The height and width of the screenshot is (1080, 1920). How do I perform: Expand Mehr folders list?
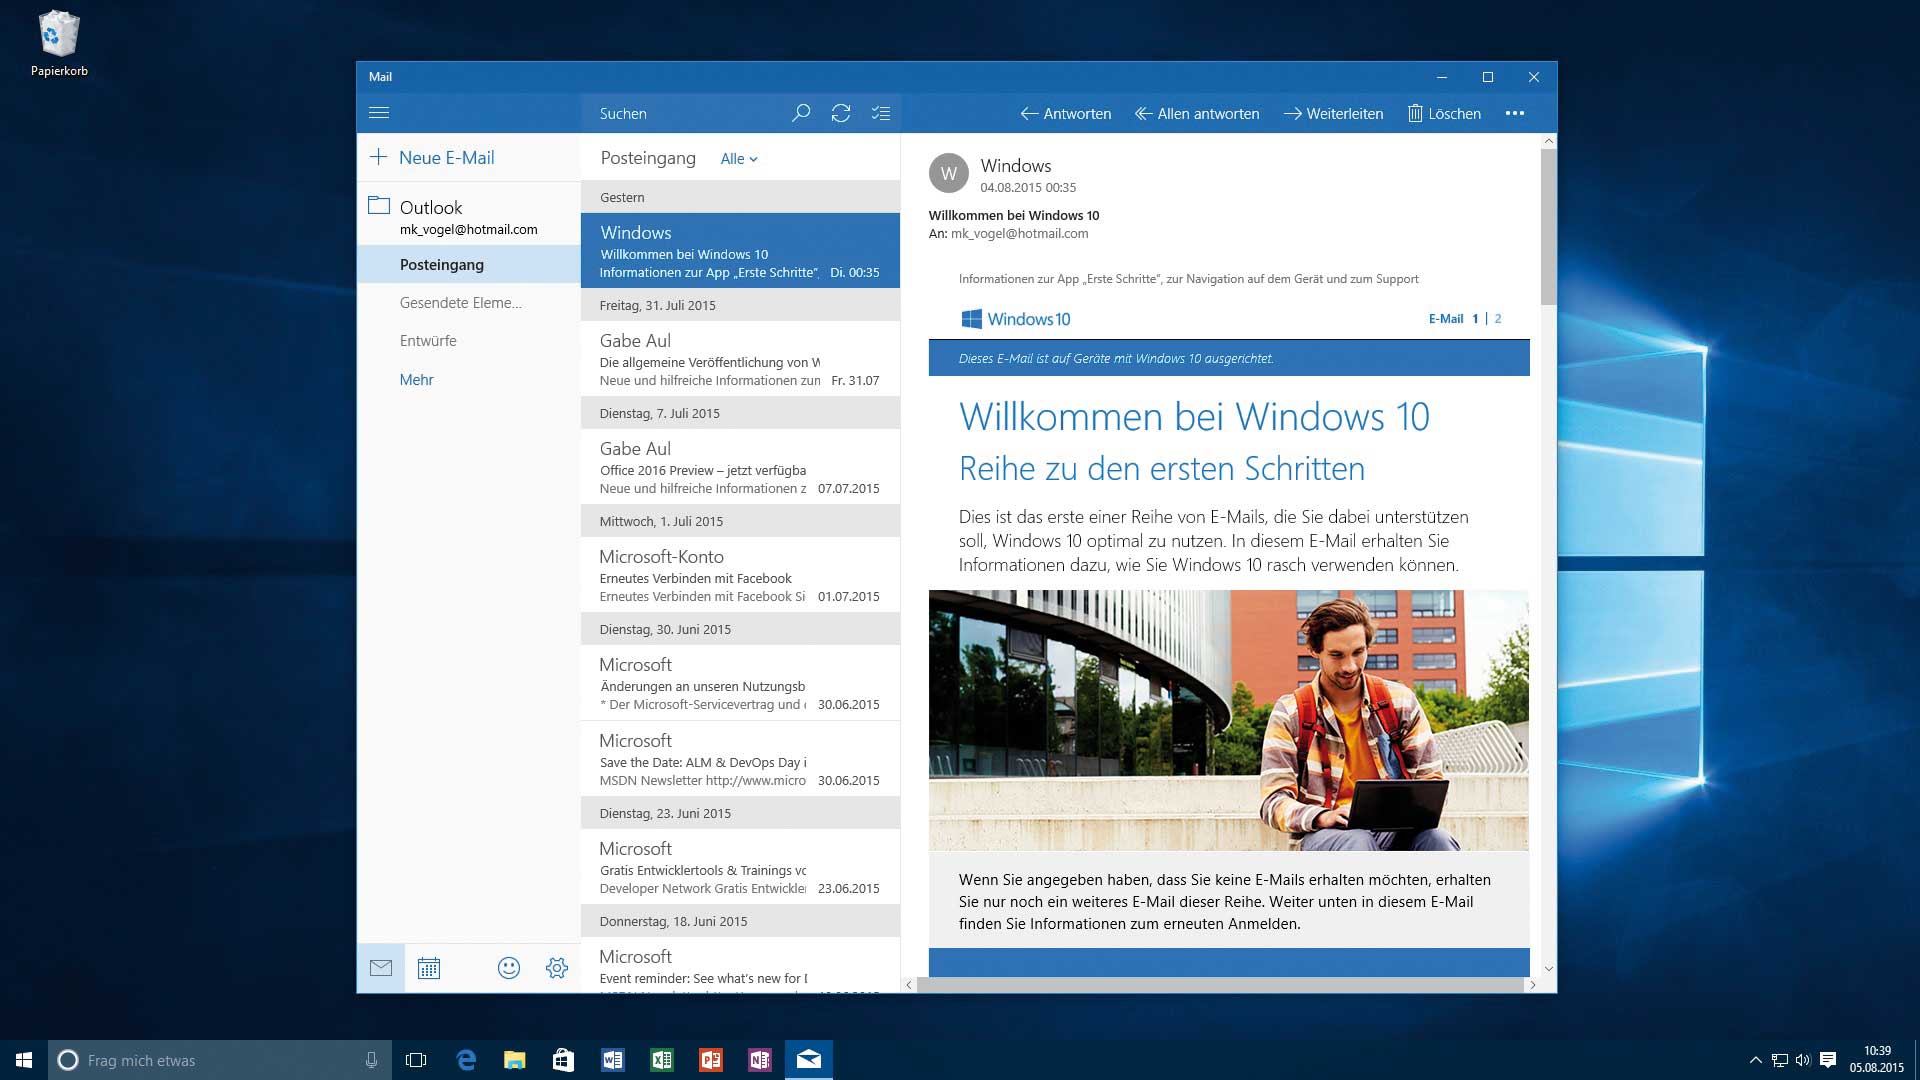point(416,380)
